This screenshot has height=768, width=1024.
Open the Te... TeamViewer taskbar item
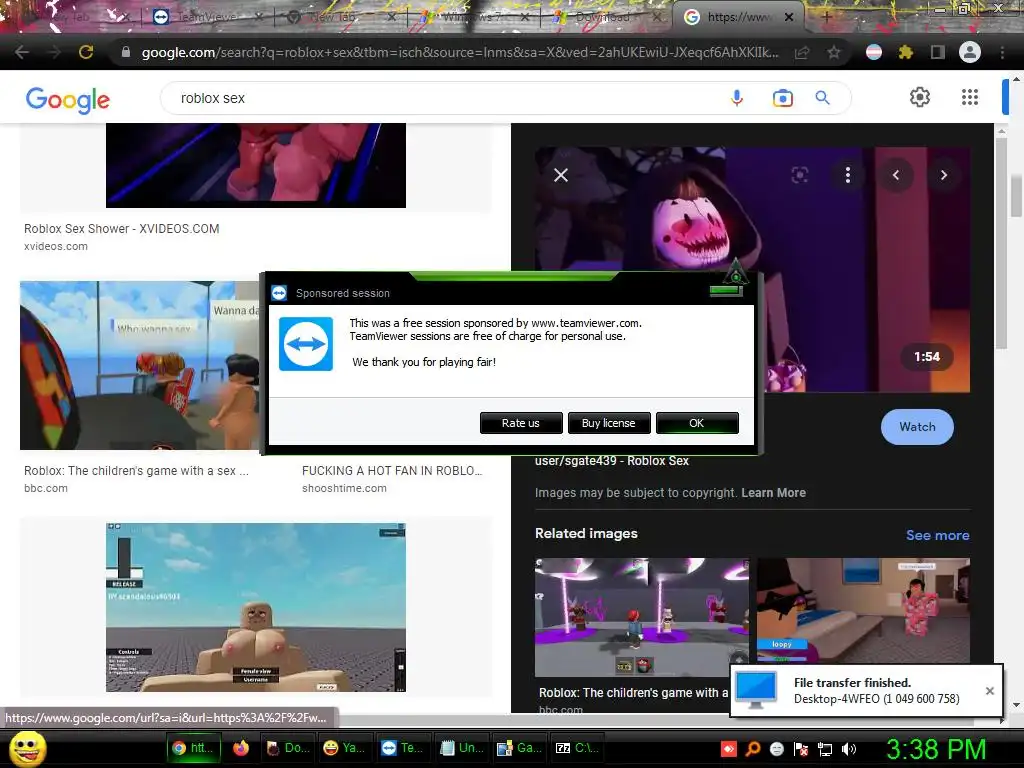pos(402,748)
